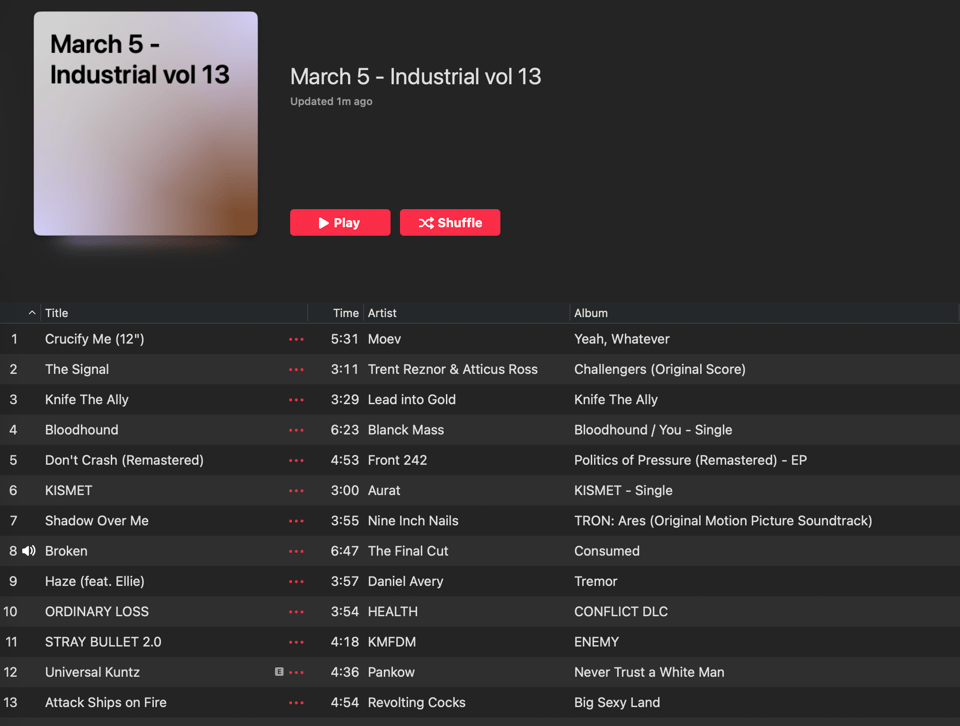Open more options for ORDINARY LOSS

tap(296, 612)
